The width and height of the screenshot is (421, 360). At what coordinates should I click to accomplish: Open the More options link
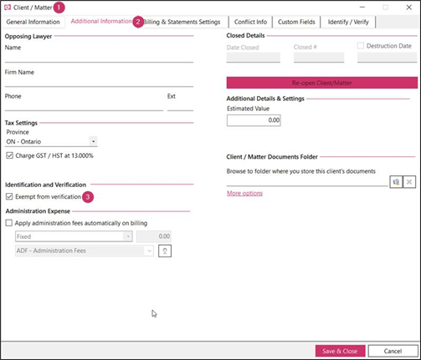coord(245,193)
